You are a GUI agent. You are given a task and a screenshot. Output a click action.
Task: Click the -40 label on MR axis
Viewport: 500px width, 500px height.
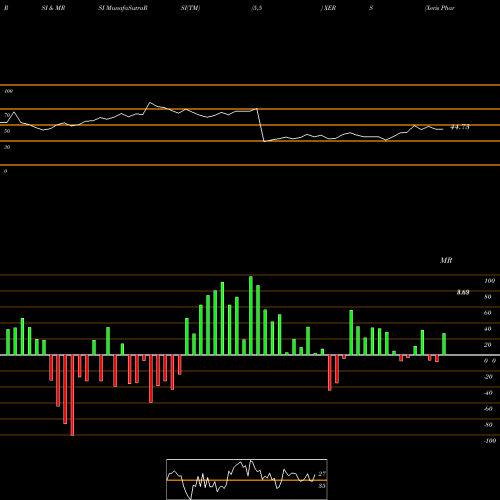(488, 393)
